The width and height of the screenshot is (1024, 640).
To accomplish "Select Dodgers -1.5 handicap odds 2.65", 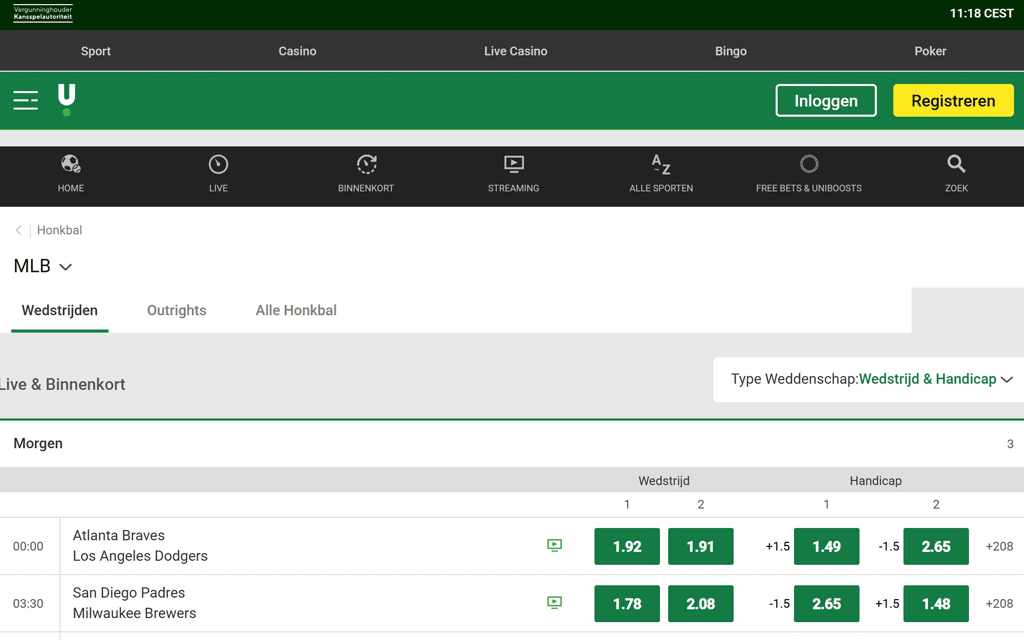I will pyautogui.click(x=936, y=547).
